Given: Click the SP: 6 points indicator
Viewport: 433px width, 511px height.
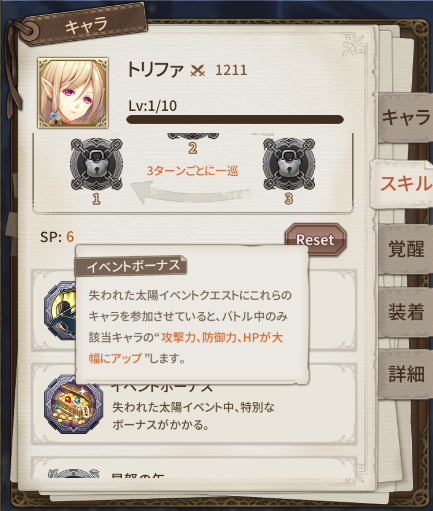Looking at the screenshot, I should (x=57, y=237).
